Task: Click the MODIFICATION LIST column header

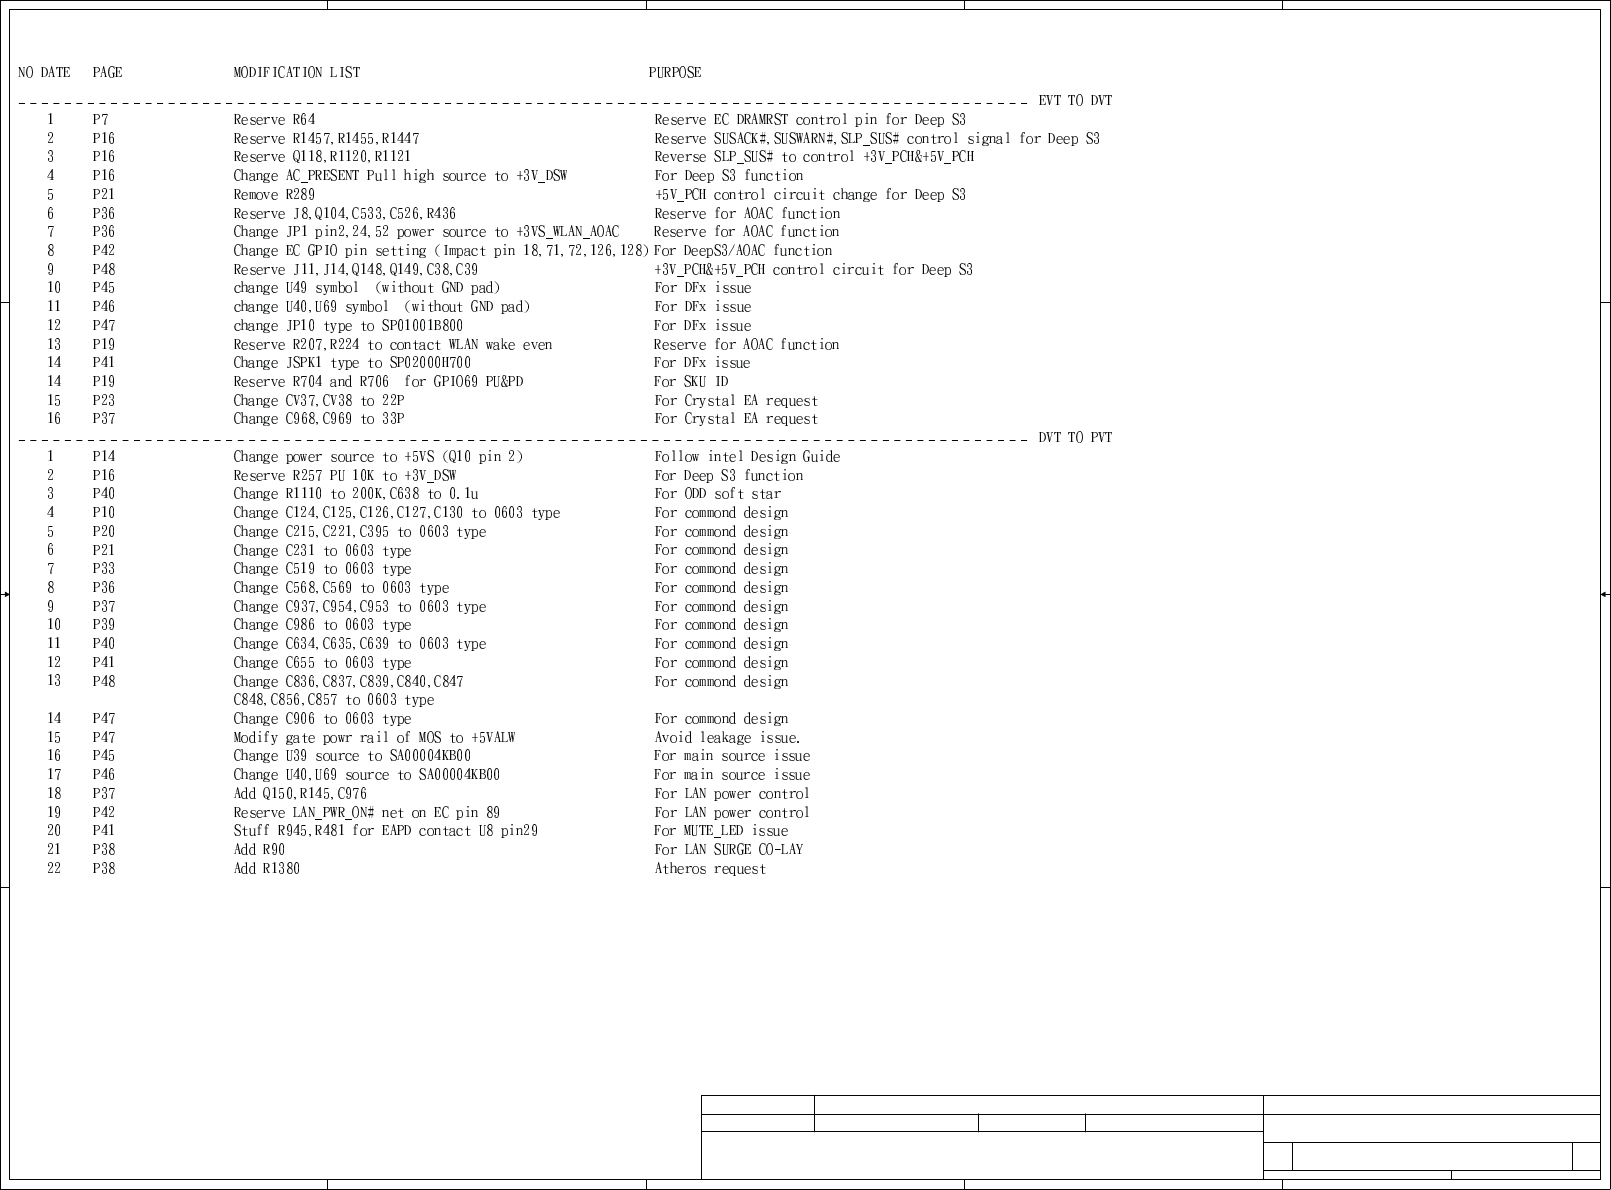Action: point(297,72)
